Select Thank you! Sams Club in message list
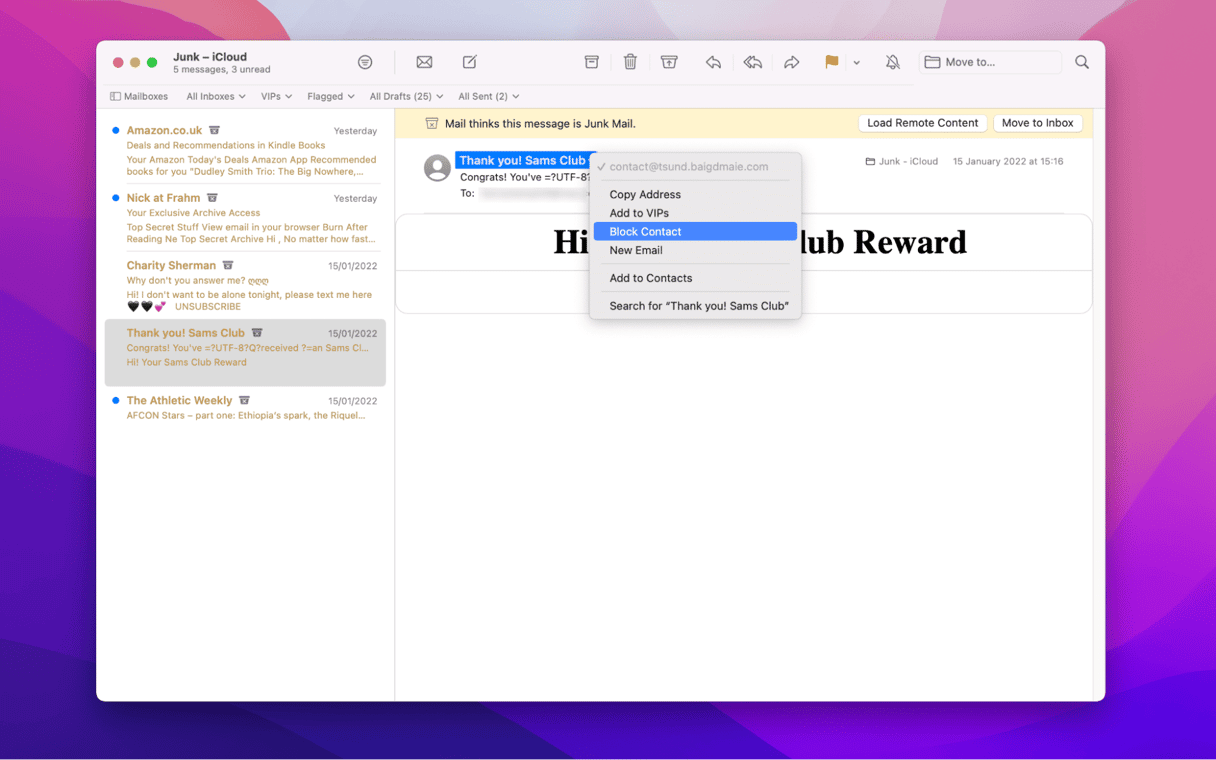The image size is (1216, 760). [245, 352]
